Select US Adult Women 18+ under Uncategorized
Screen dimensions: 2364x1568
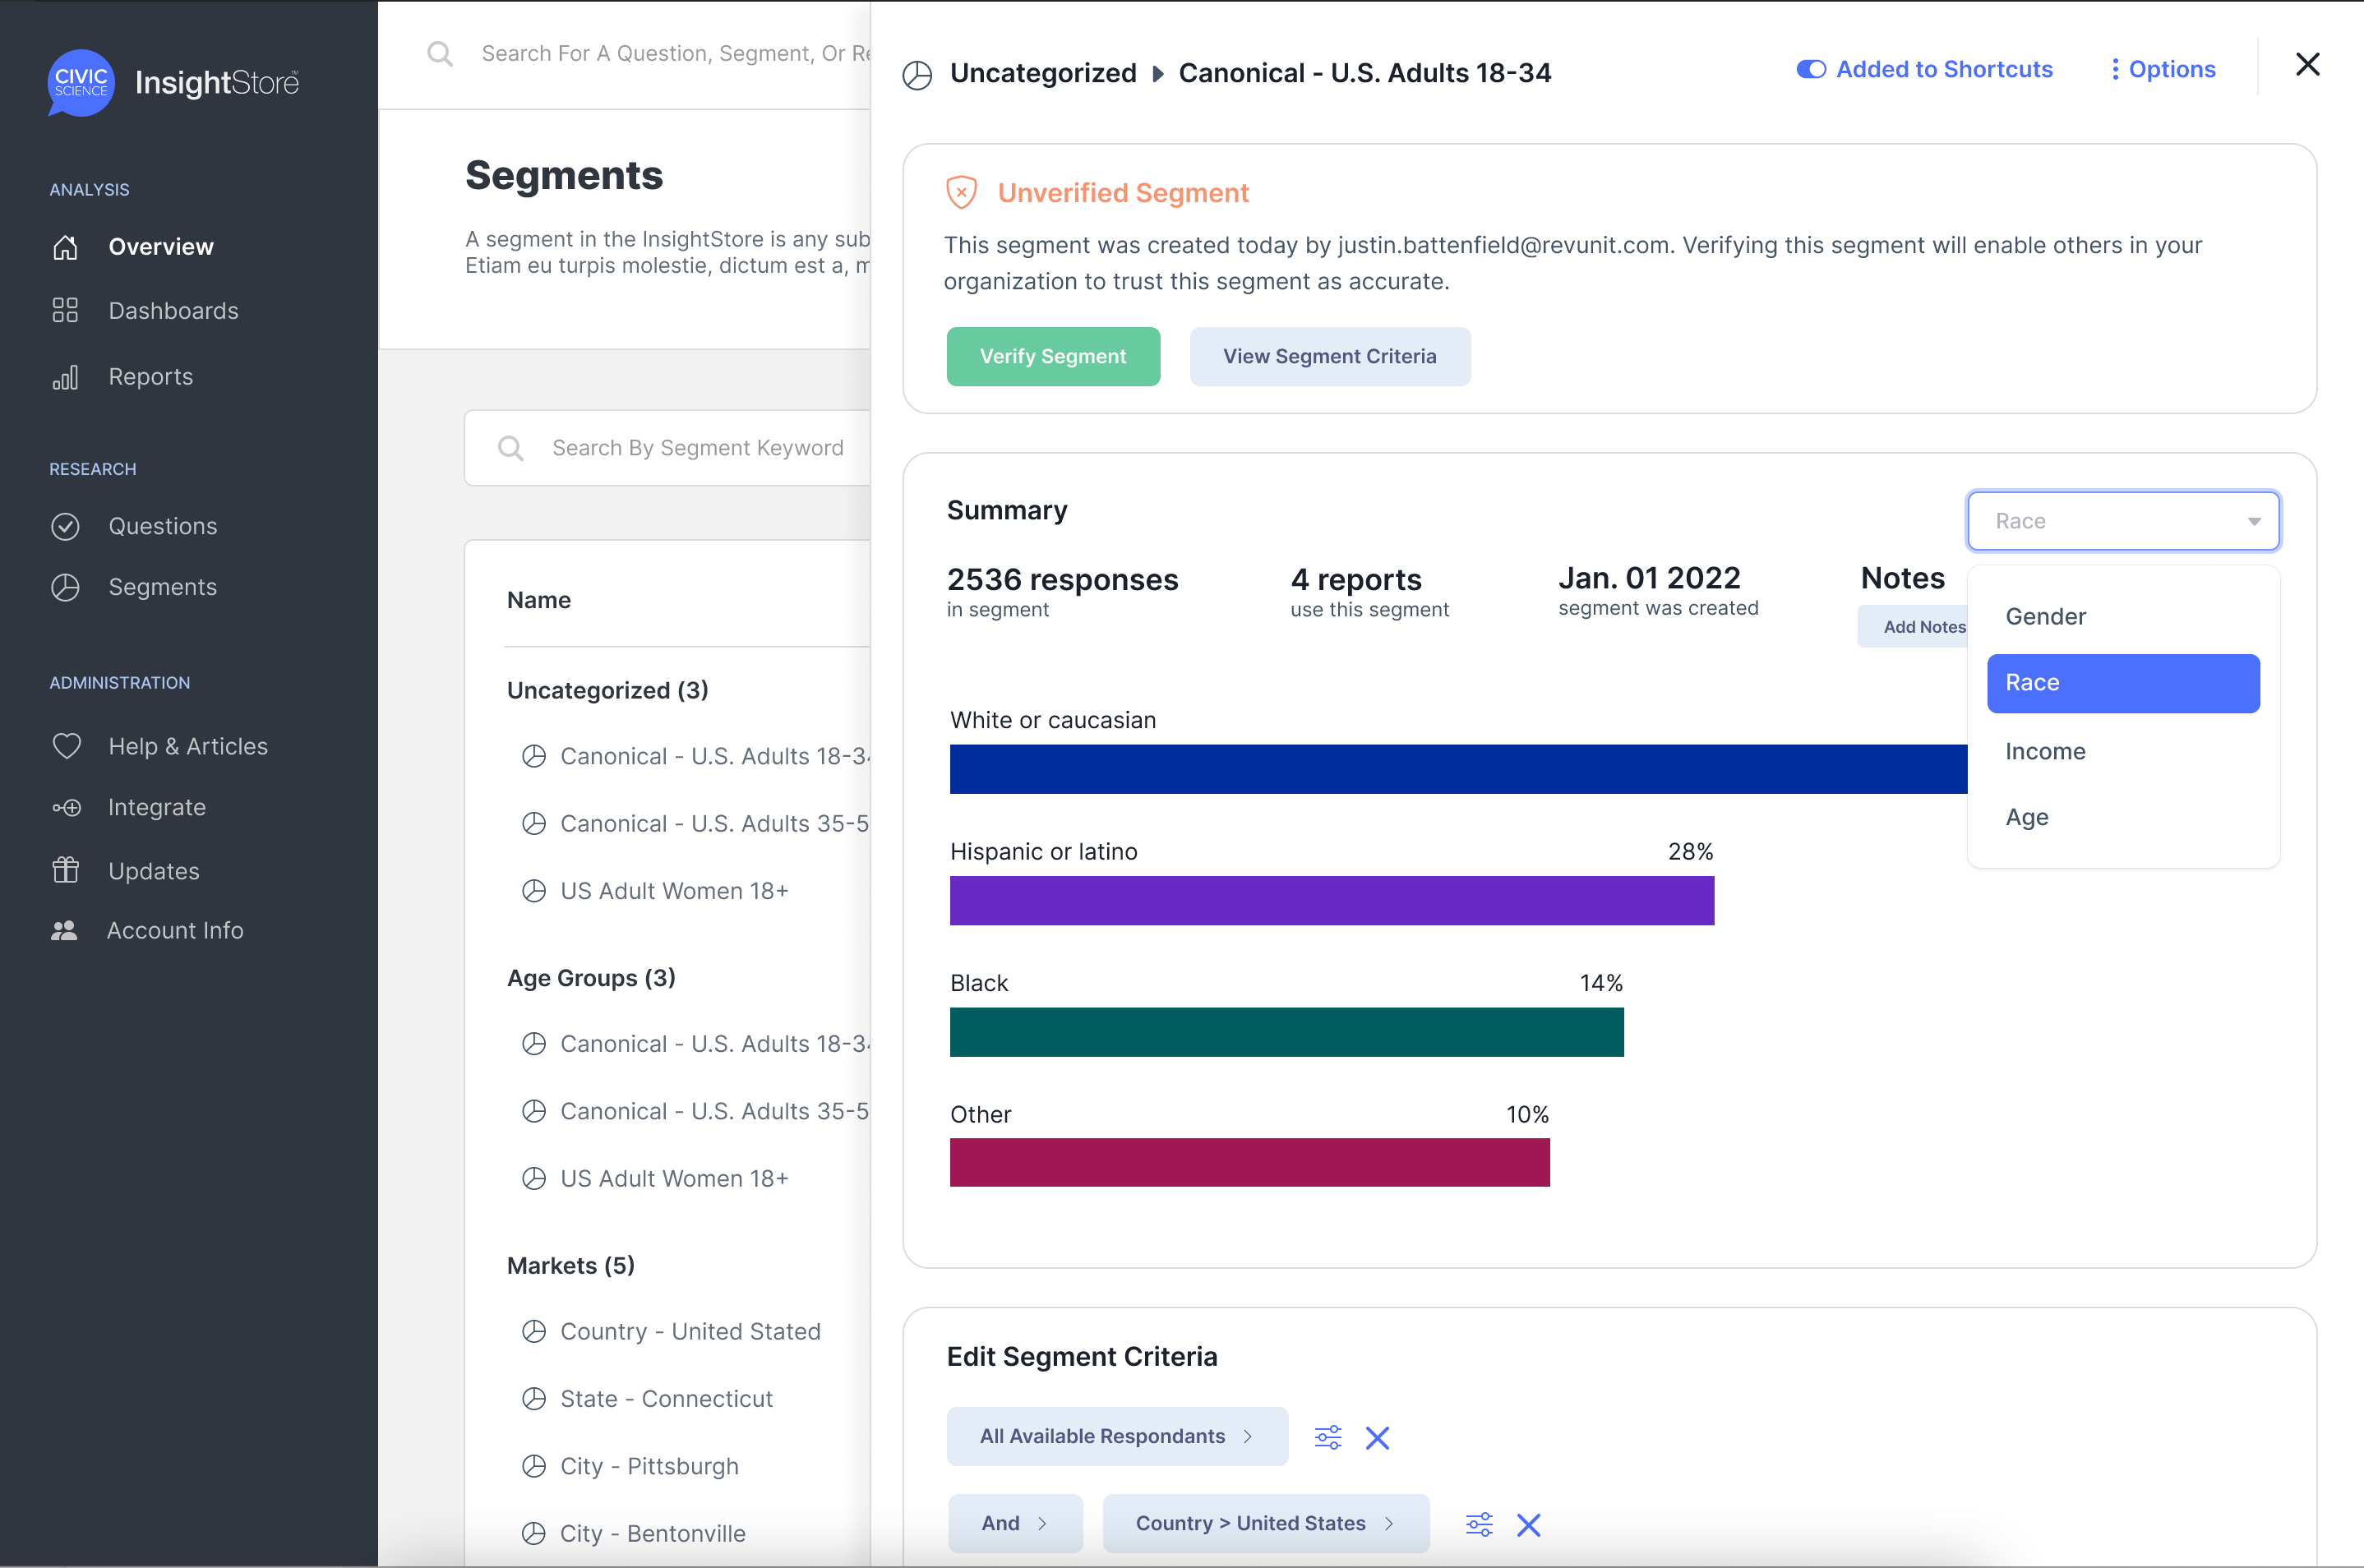(673, 890)
